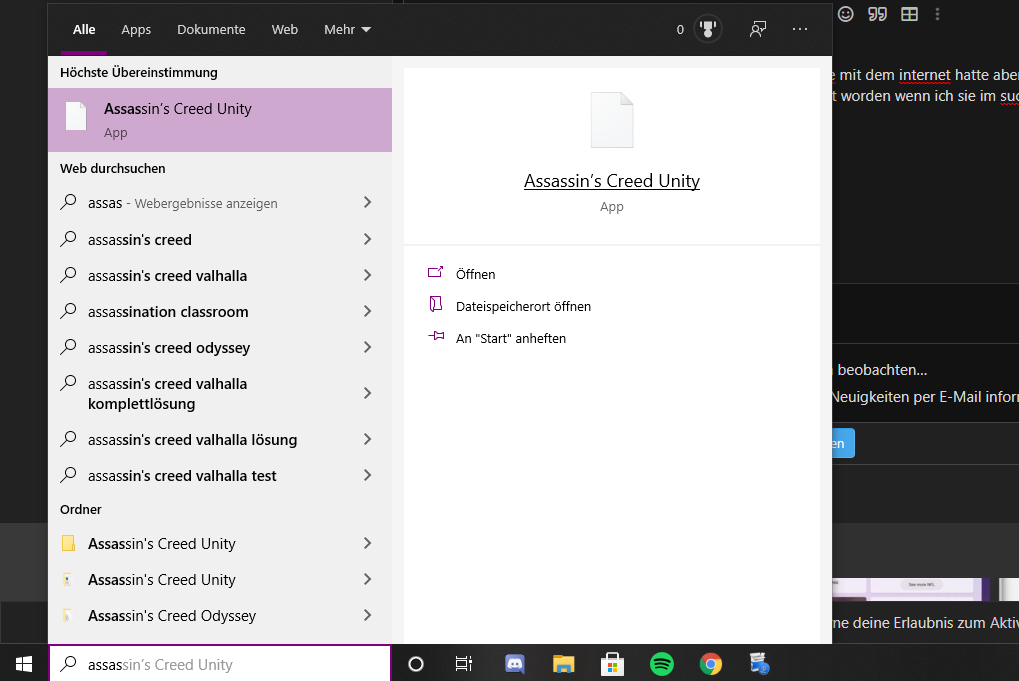Launch Google Chrome from the taskbar

pos(710,663)
